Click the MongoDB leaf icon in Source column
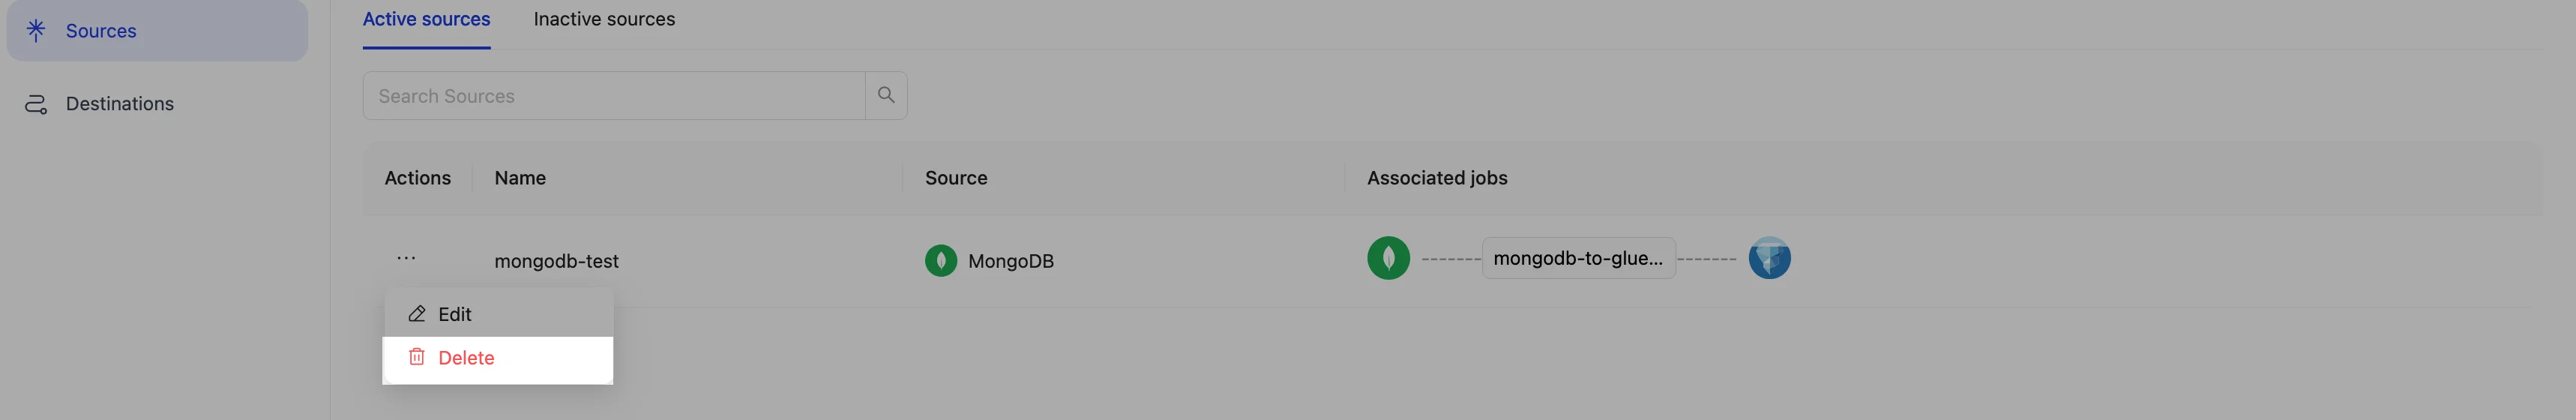The image size is (2576, 420). pyautogui.click(x=940, y=261)
